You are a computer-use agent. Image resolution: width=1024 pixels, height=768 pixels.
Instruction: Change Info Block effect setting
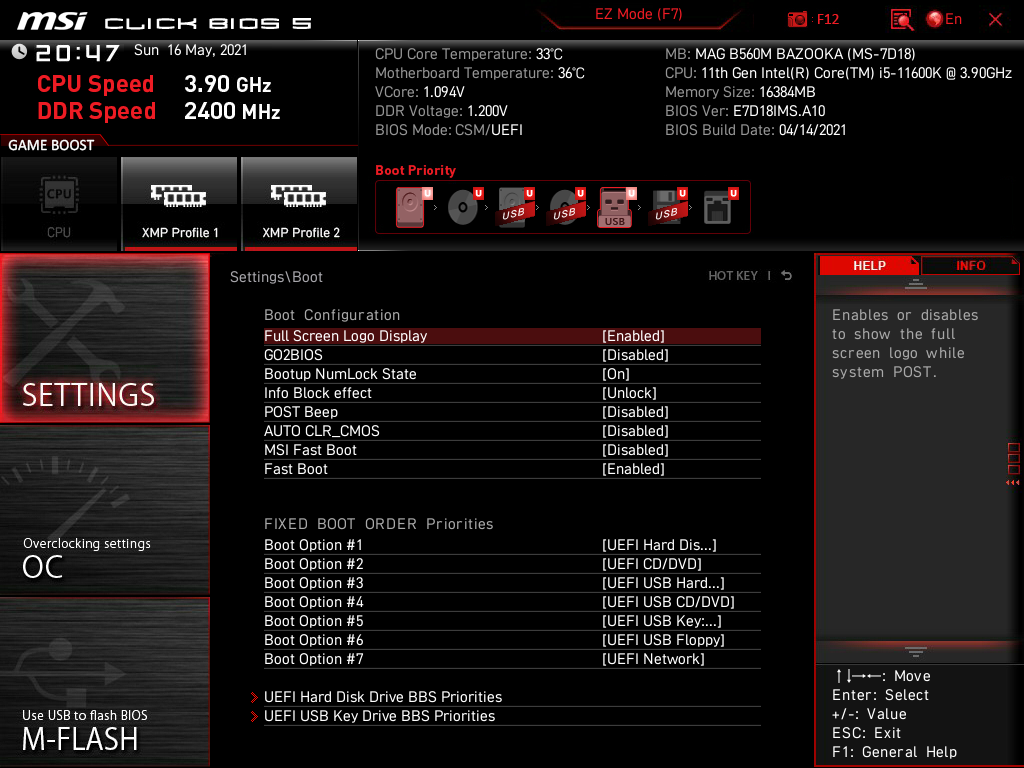point(512,392)
